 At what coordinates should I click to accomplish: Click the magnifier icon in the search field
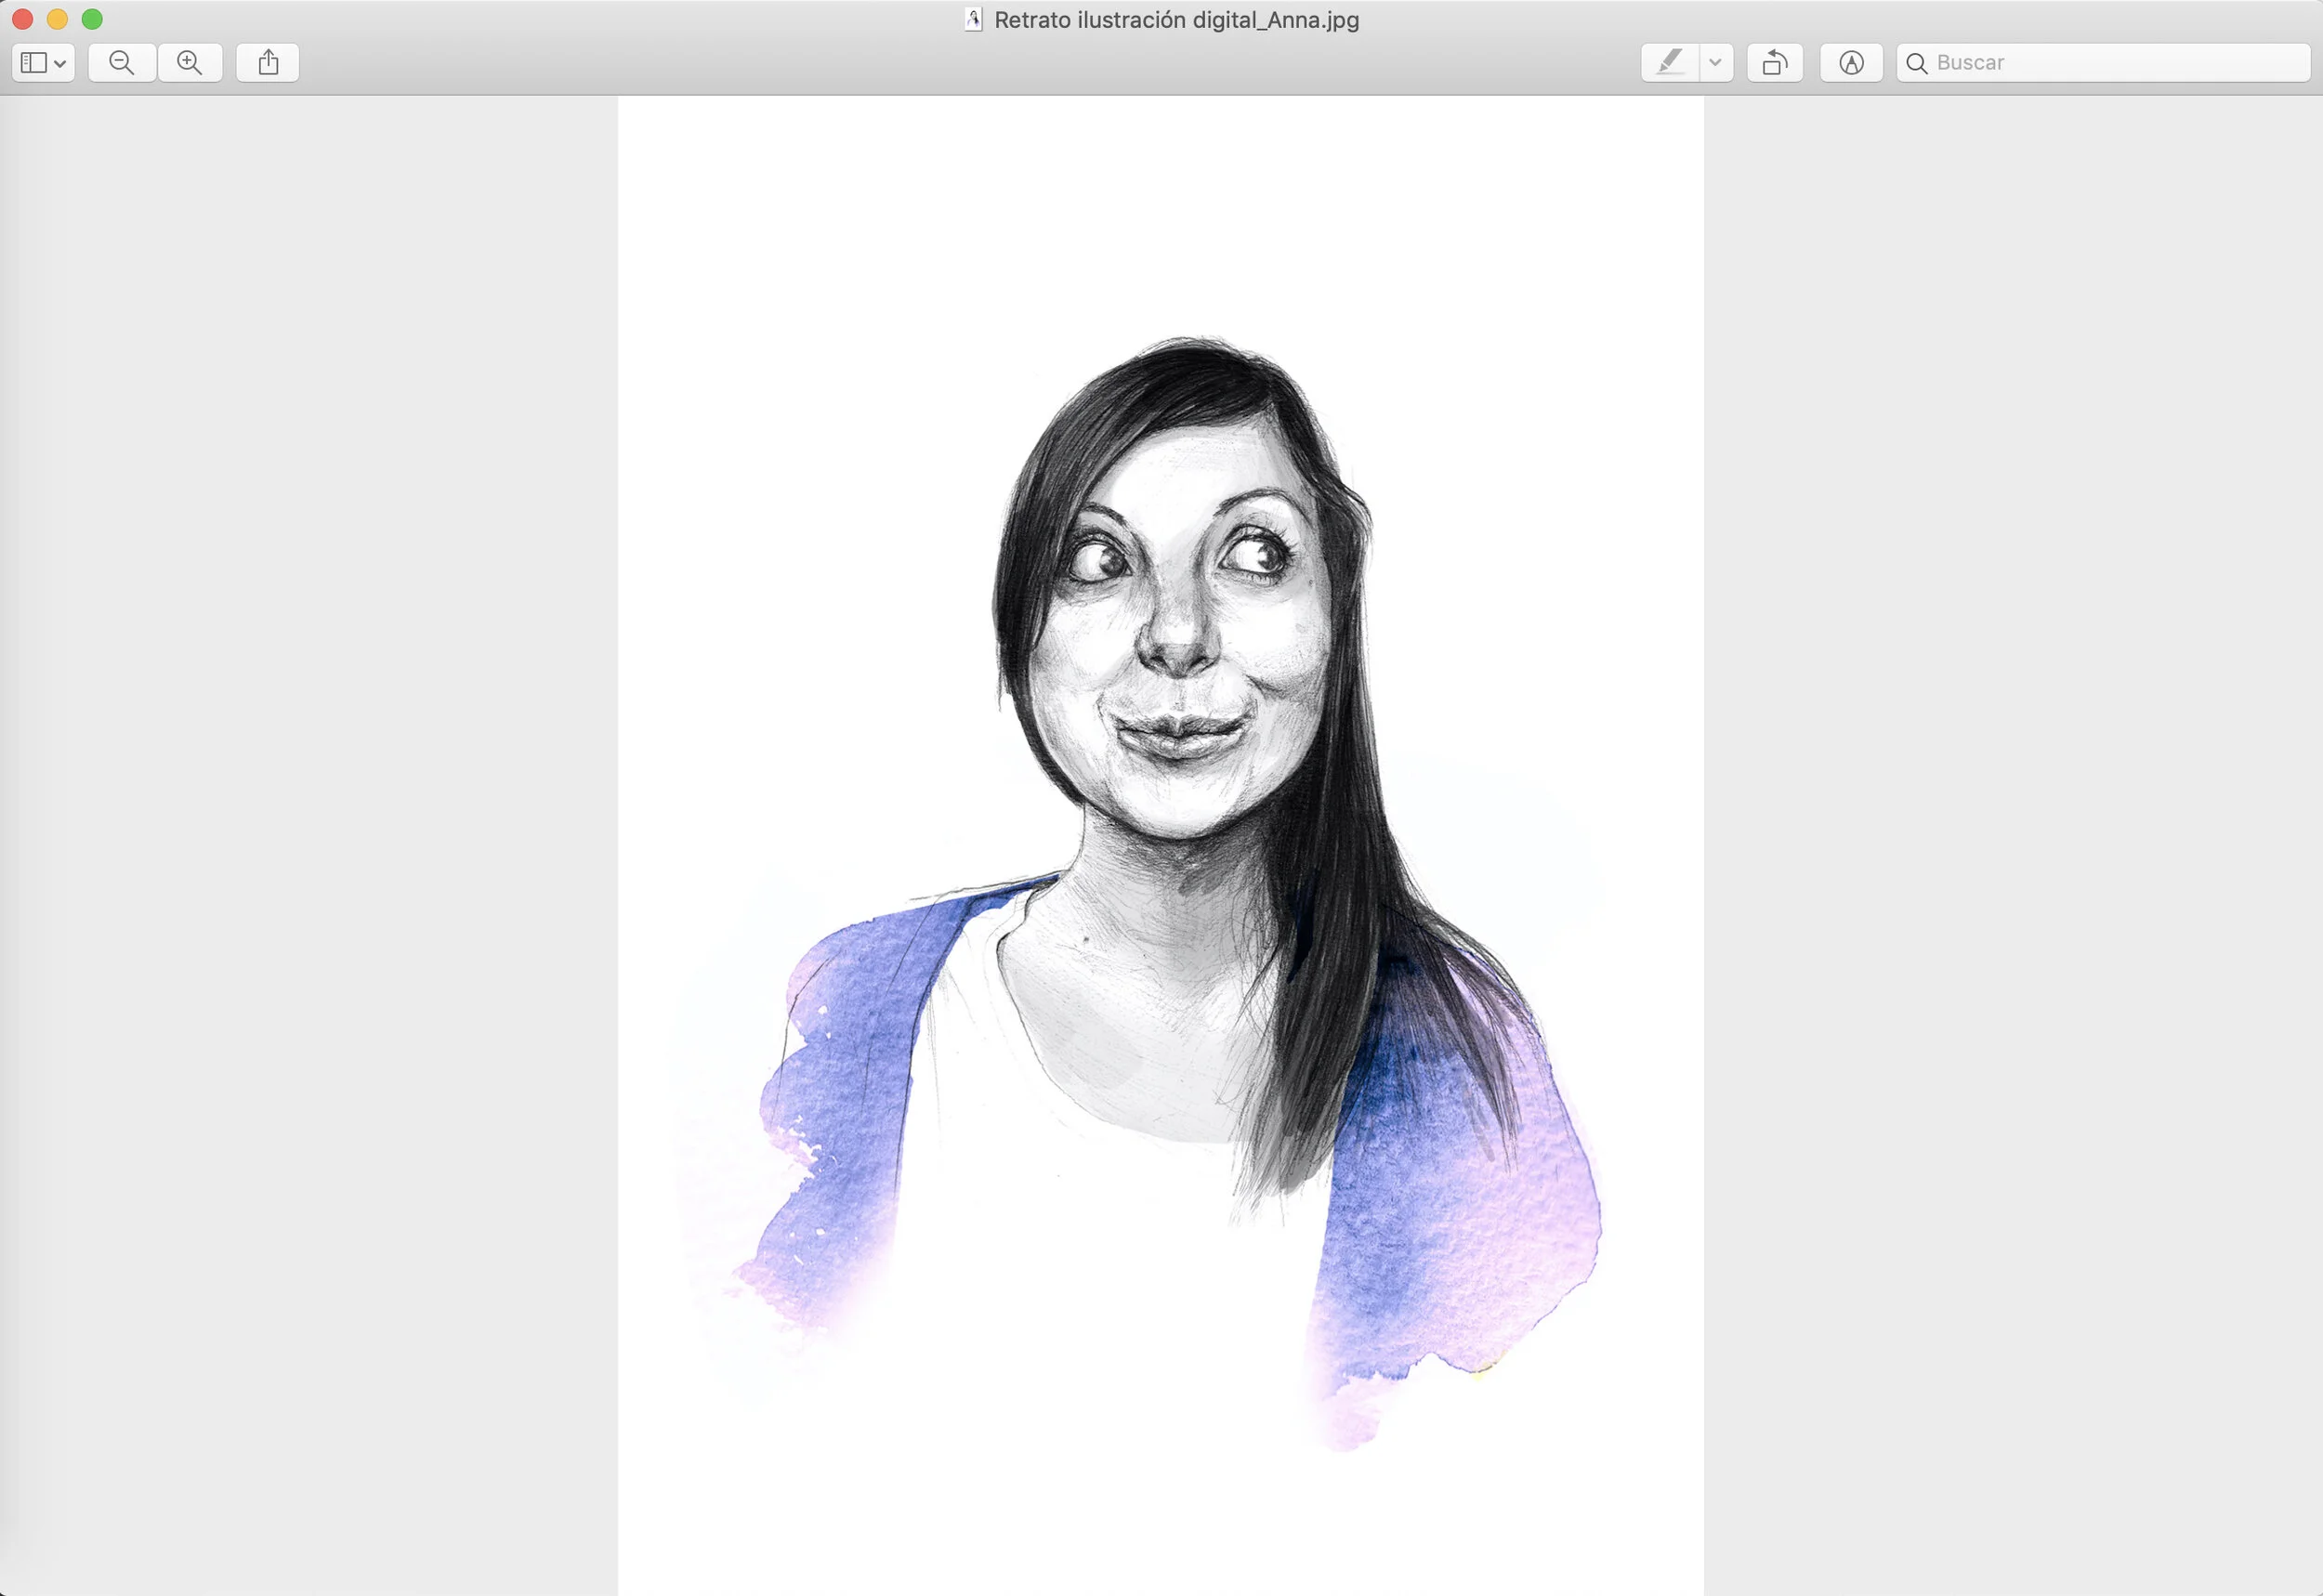pos(1917,63)
